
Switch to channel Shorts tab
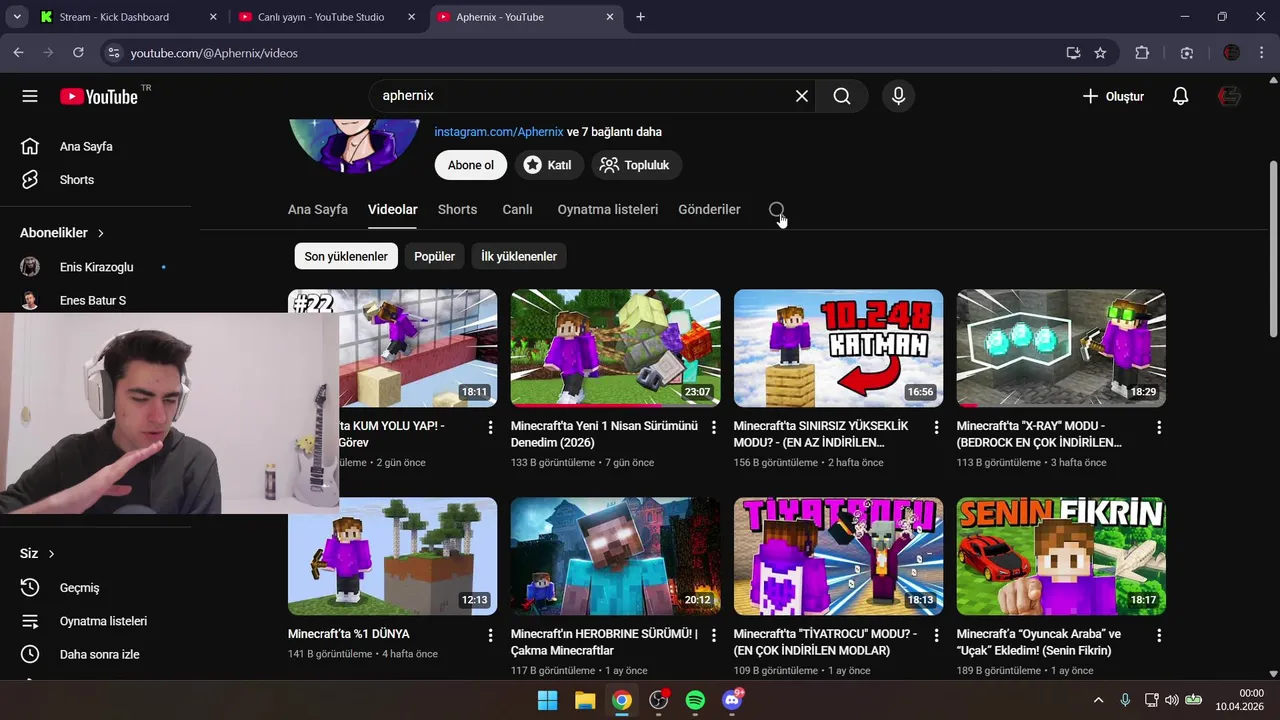click(x=457, y=210)
